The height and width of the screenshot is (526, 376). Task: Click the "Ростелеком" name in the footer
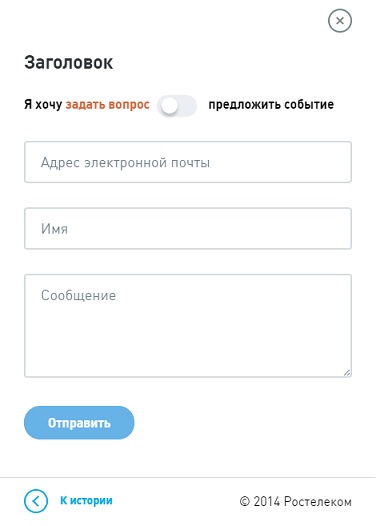tap(318, 502)
